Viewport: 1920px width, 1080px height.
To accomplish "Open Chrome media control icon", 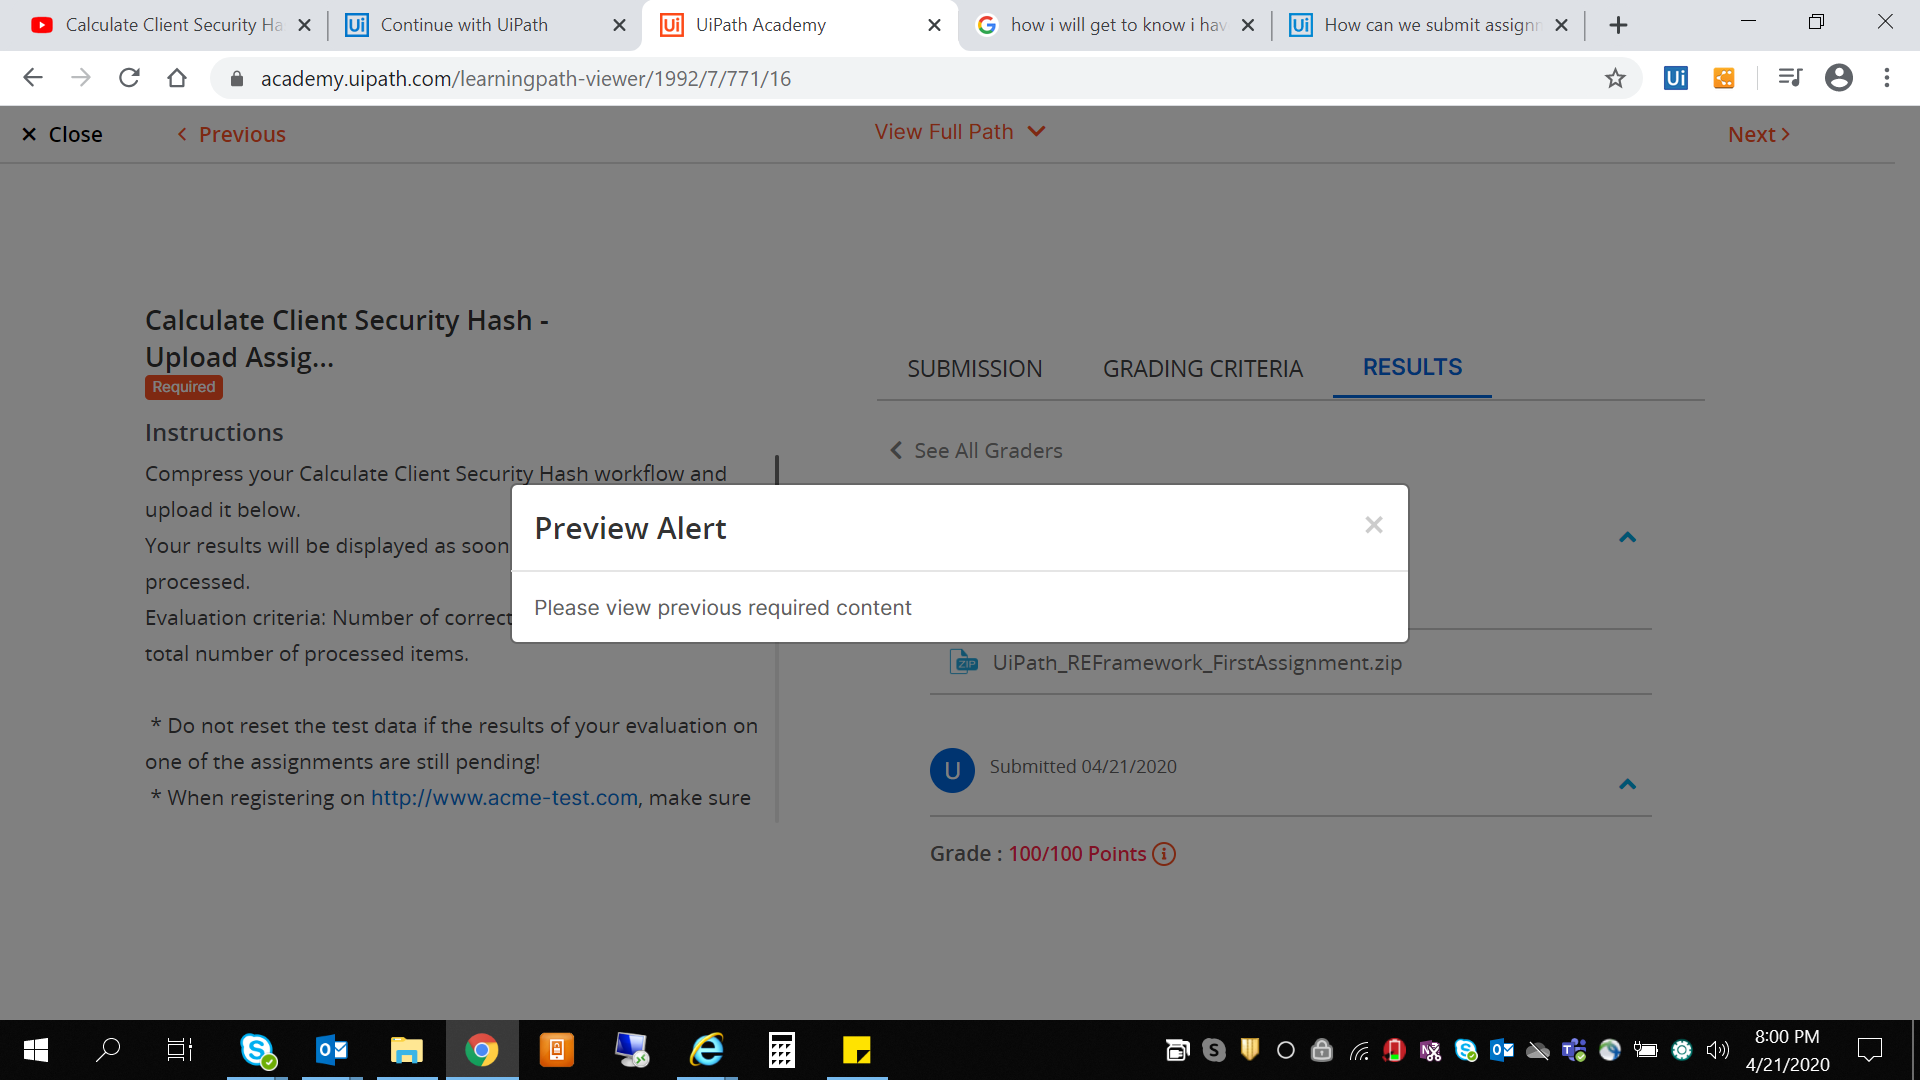I will point(1789,78).
